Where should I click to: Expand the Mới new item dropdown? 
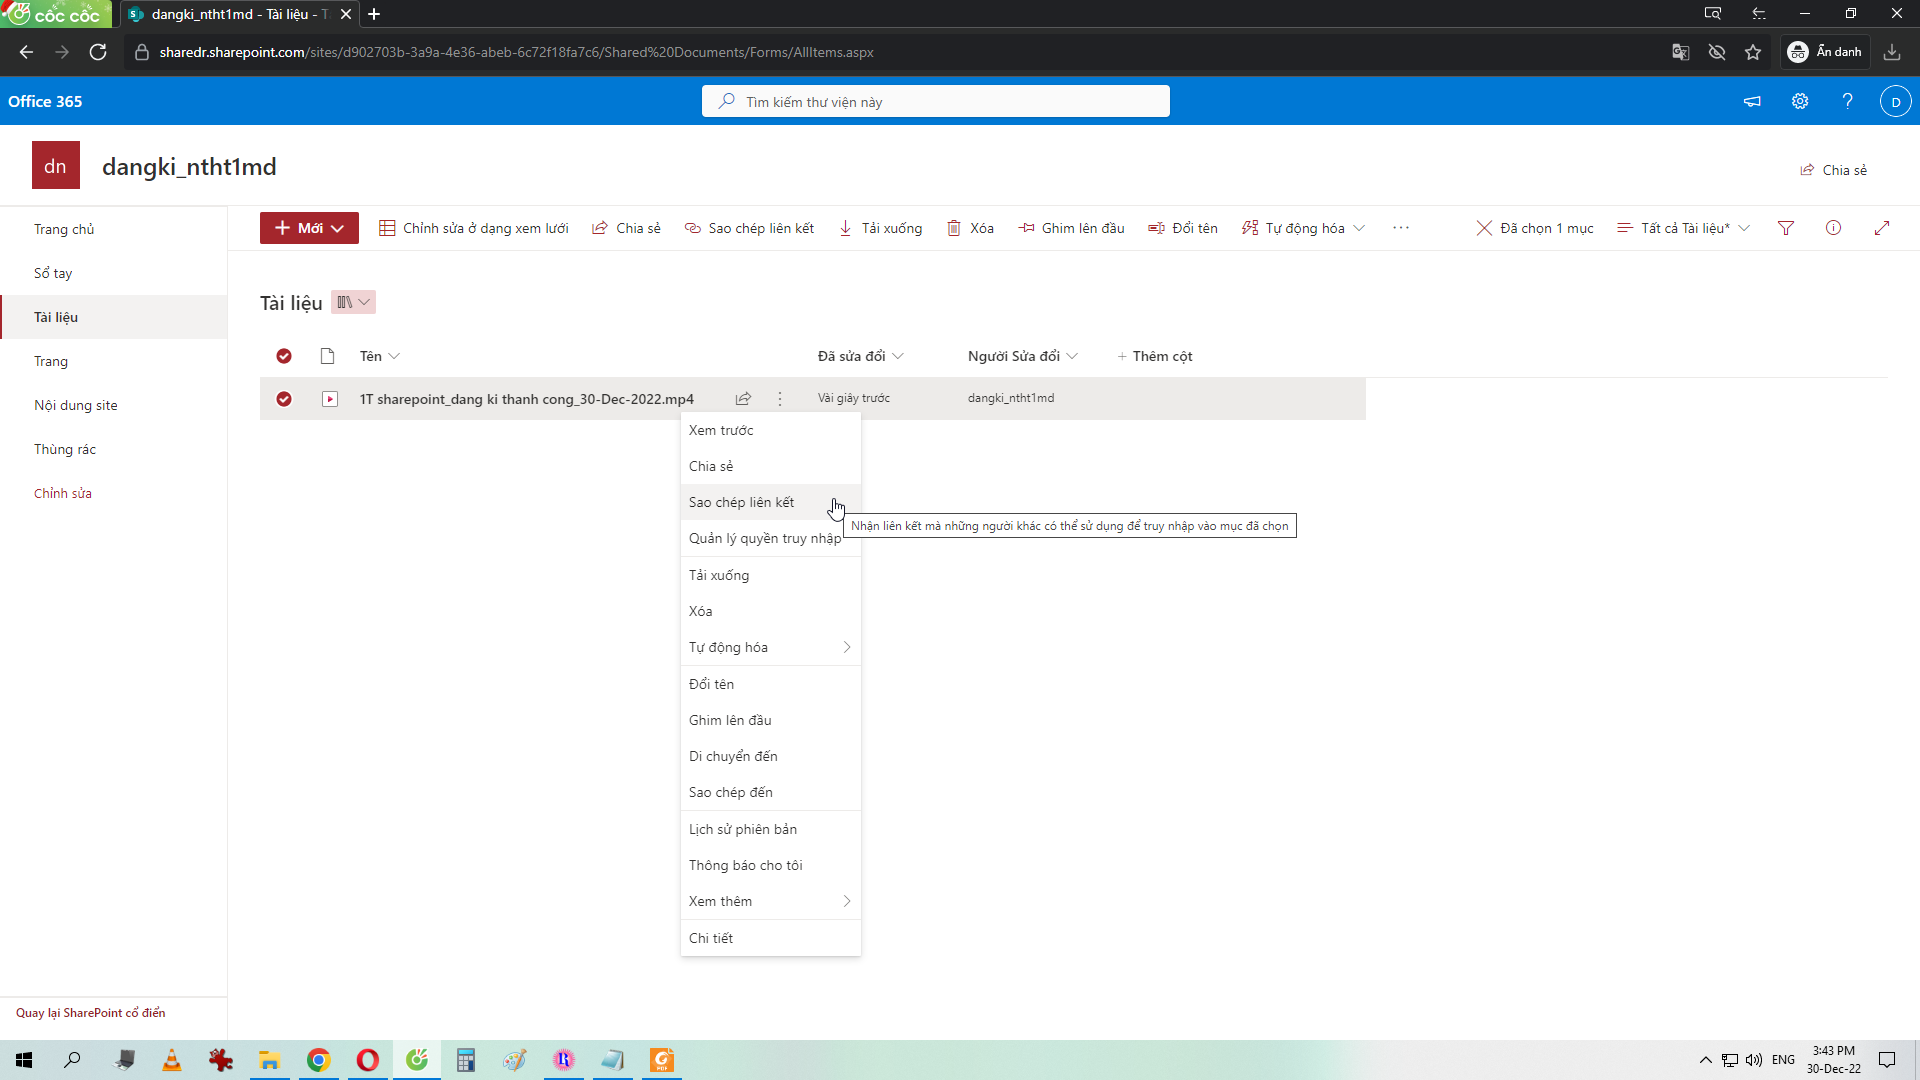(309, 228)
